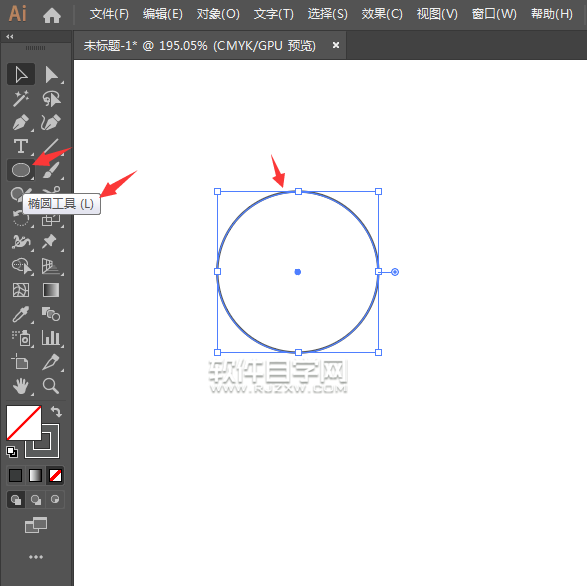The width and height of the screenshot is (587, 586).
Task: Open Edit Toolbar three-dots menu
Action: (36, 557)
